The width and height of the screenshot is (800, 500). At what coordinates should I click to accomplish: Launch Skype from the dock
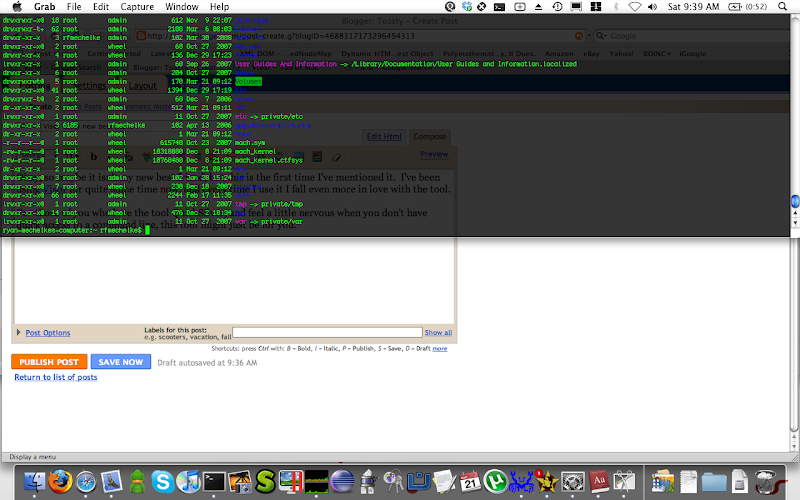tap(162, 483)
